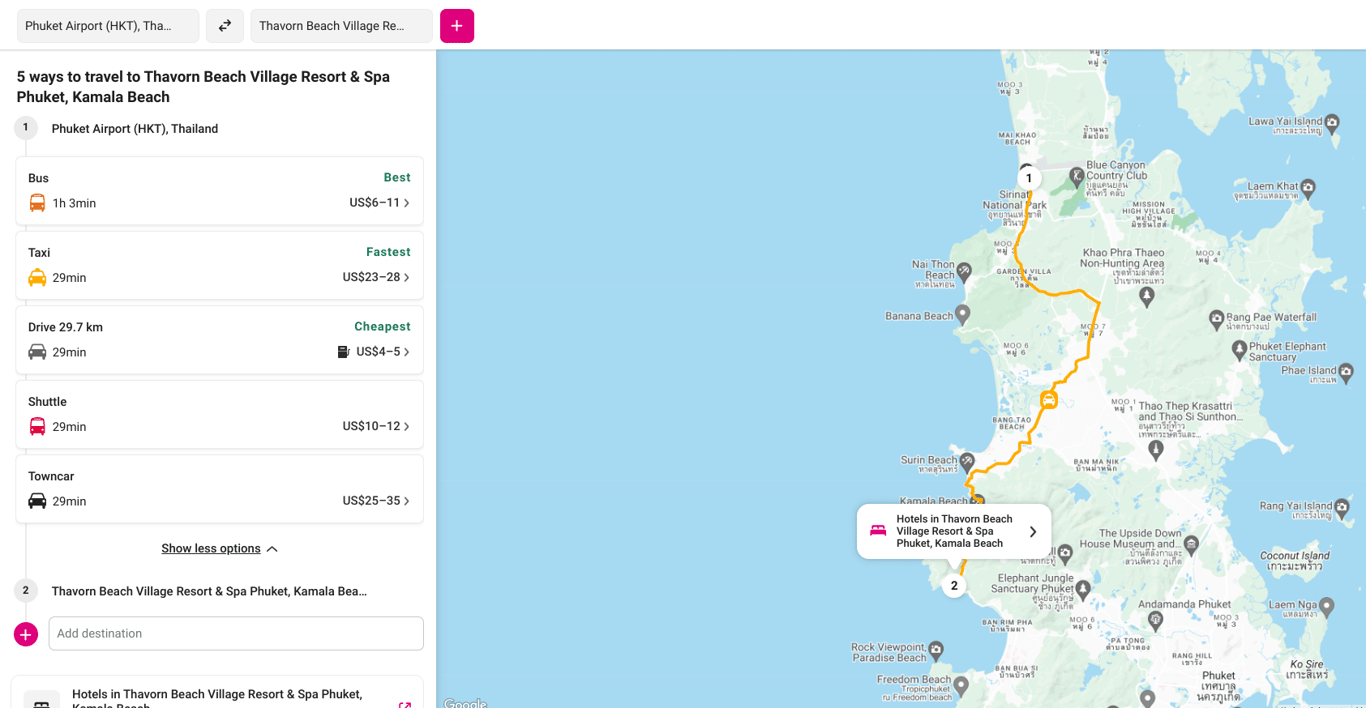Click Lawa Yai Island map pin
Screen dimensions: 1366x708
click(x=1333, y=125)
